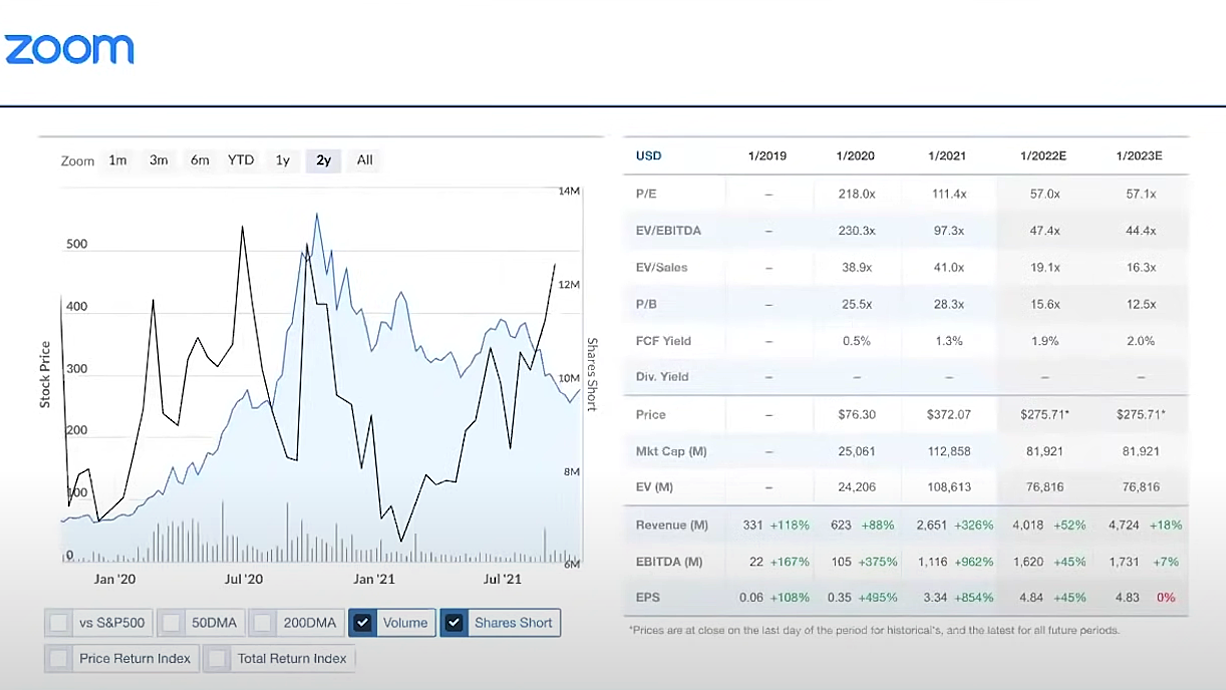Click the Revenue (M) row label
Screen dimensions: 1226x690
pos(672,525)
